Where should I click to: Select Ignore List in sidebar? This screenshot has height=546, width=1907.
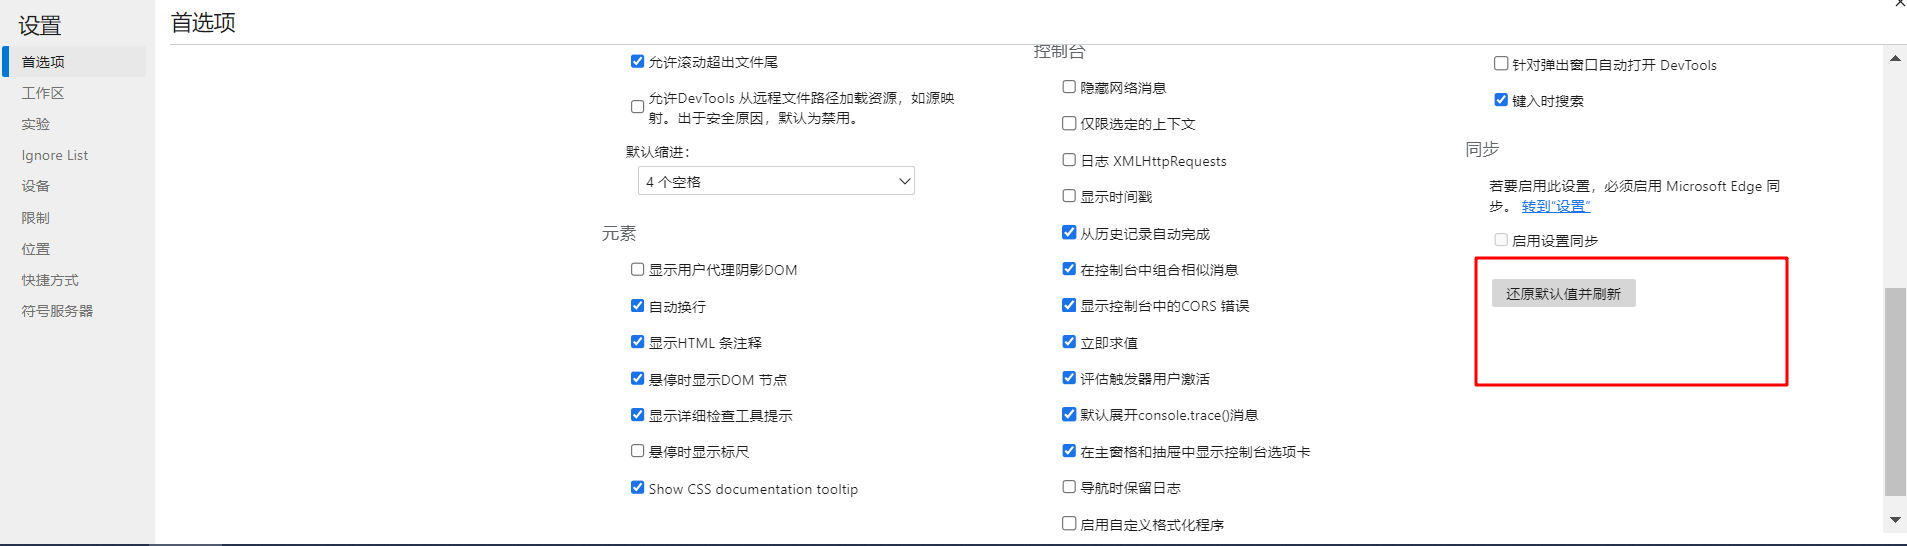[55, 155]
